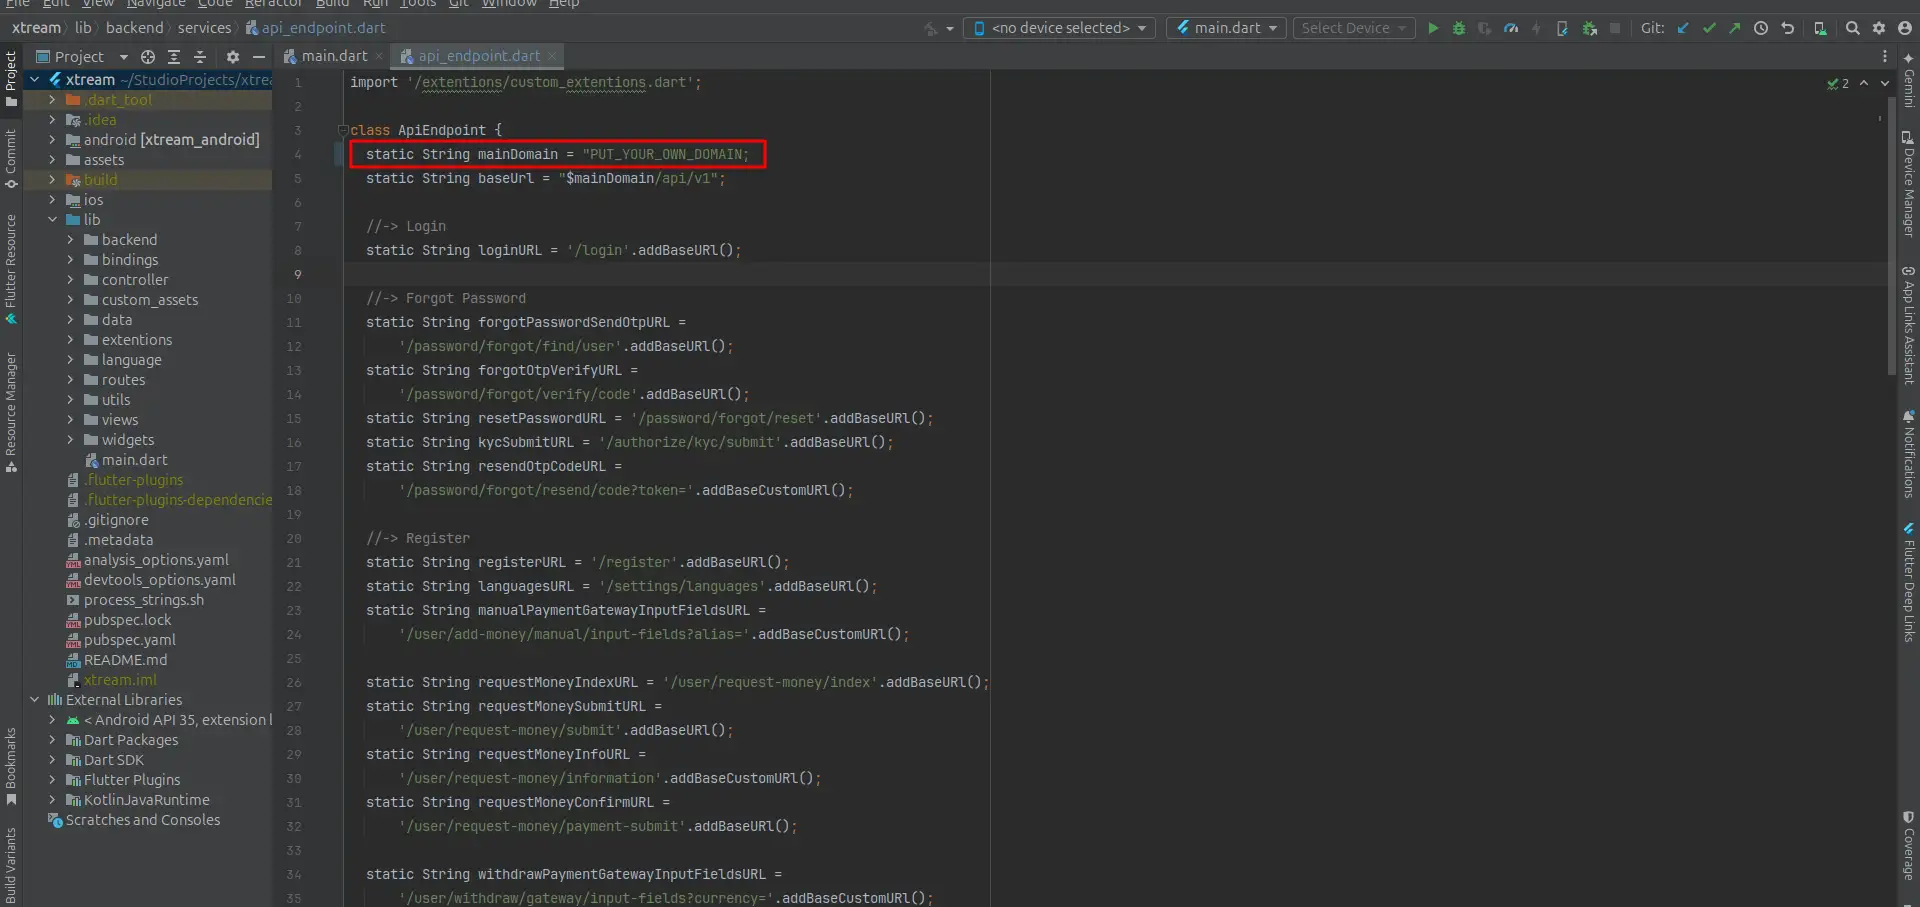Open the Project view mode dropdown
The height and width of the screenshot is (907, 1920).
(82, 57)
